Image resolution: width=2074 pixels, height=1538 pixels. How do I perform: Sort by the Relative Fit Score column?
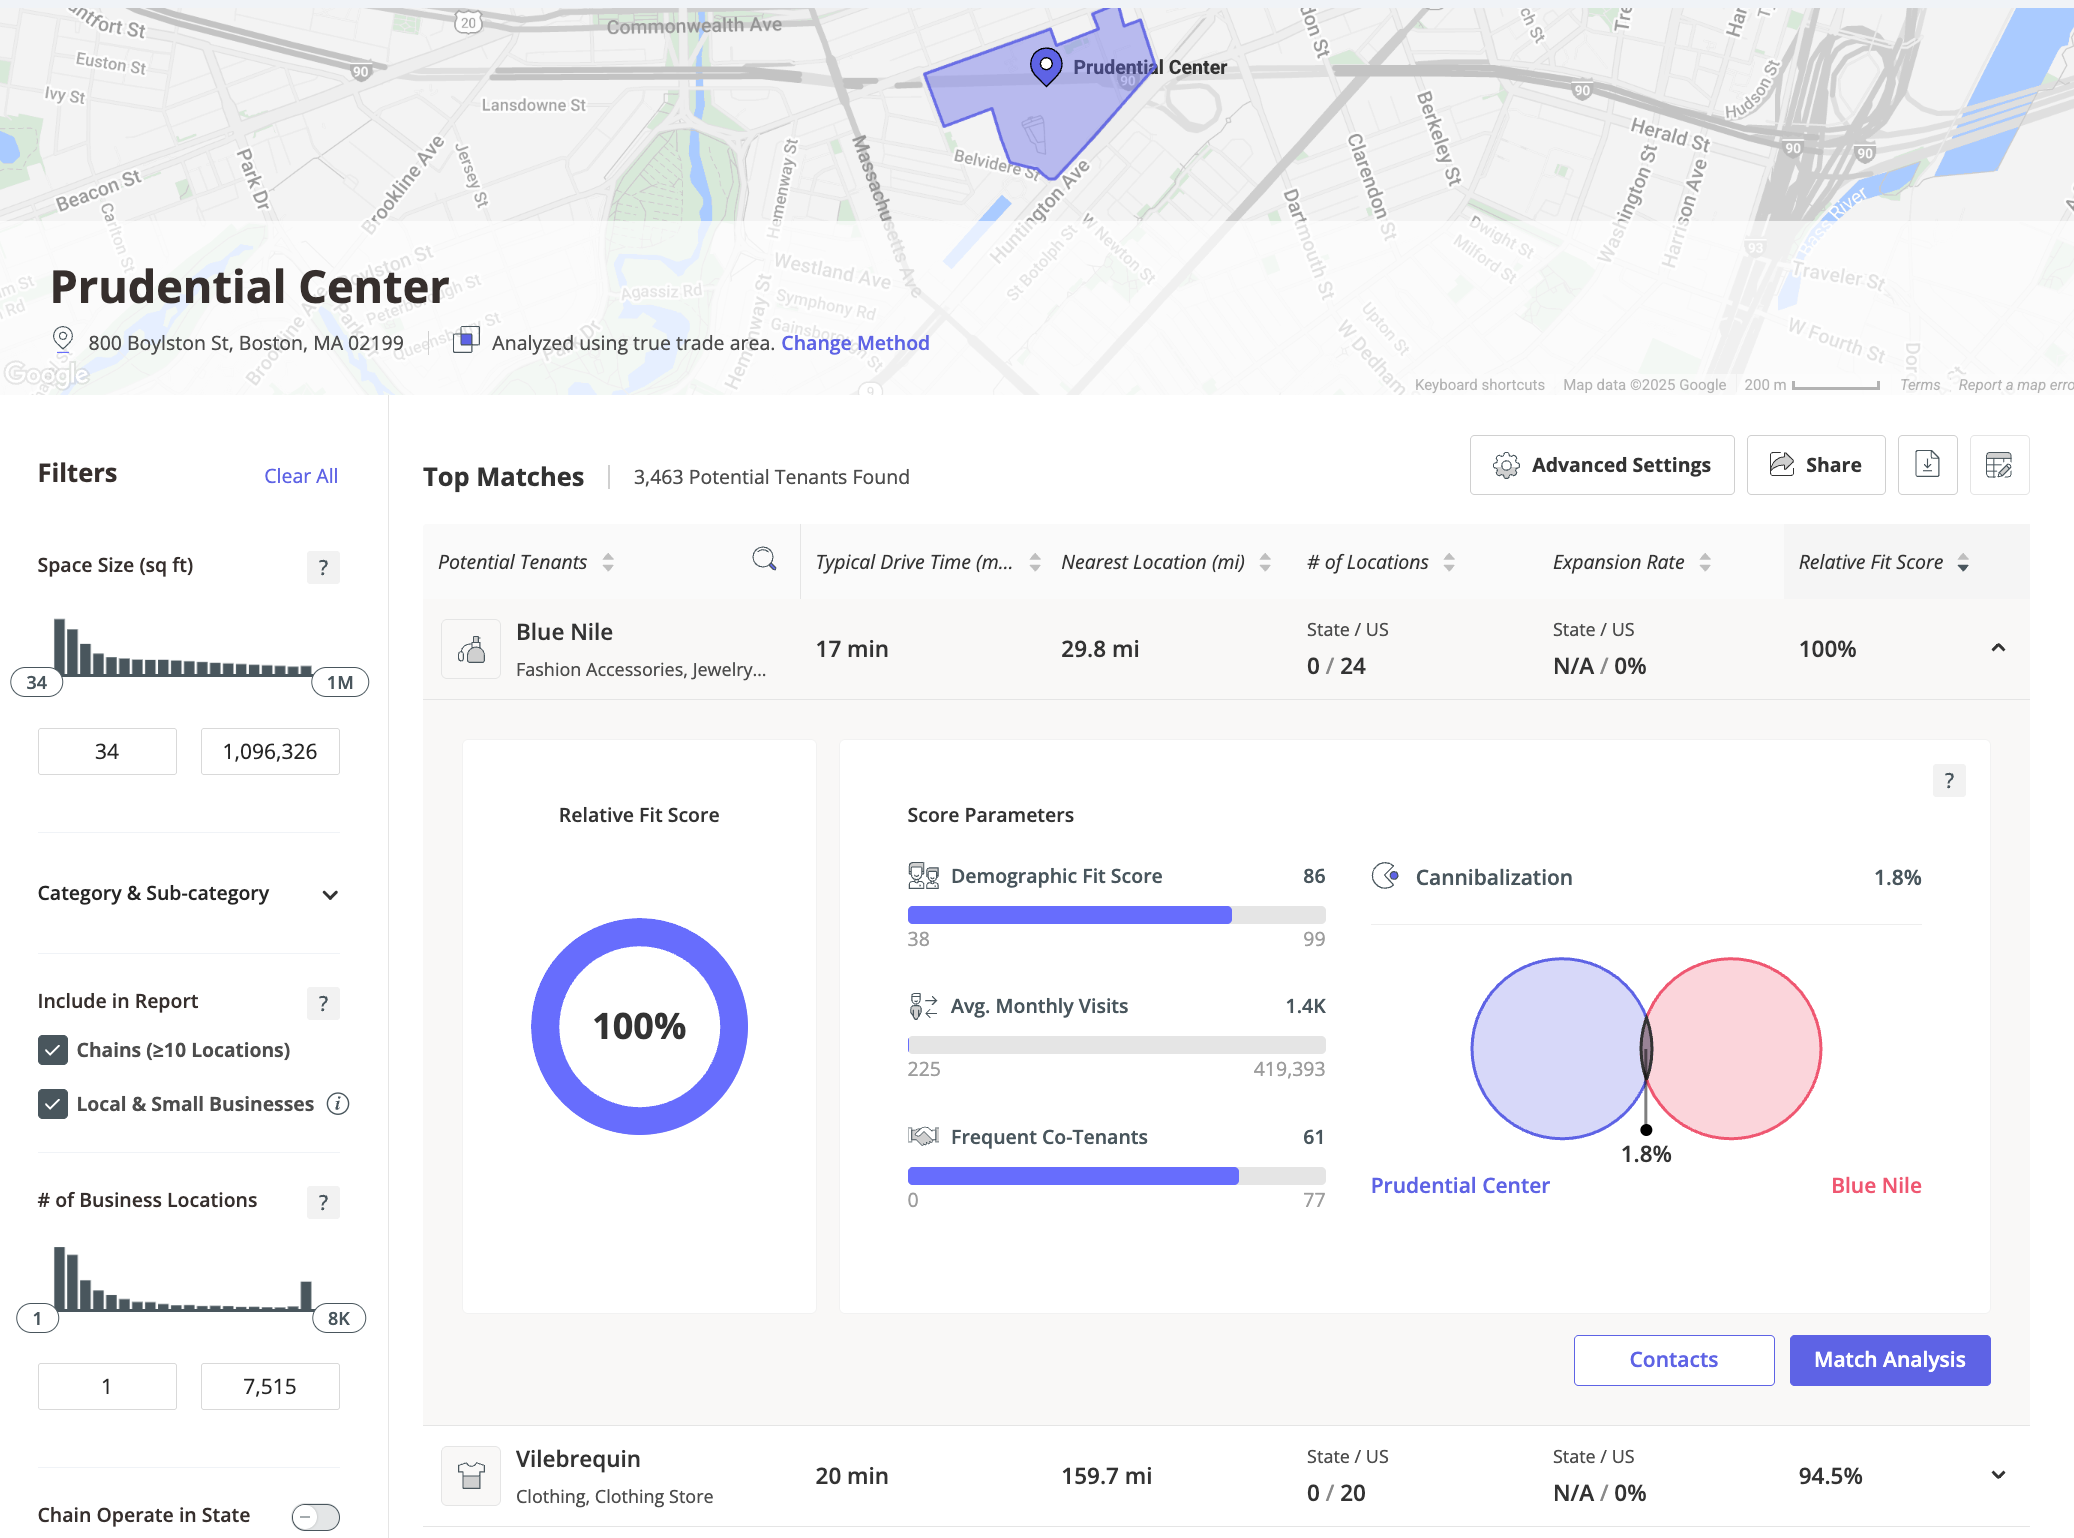[1963, 562]
